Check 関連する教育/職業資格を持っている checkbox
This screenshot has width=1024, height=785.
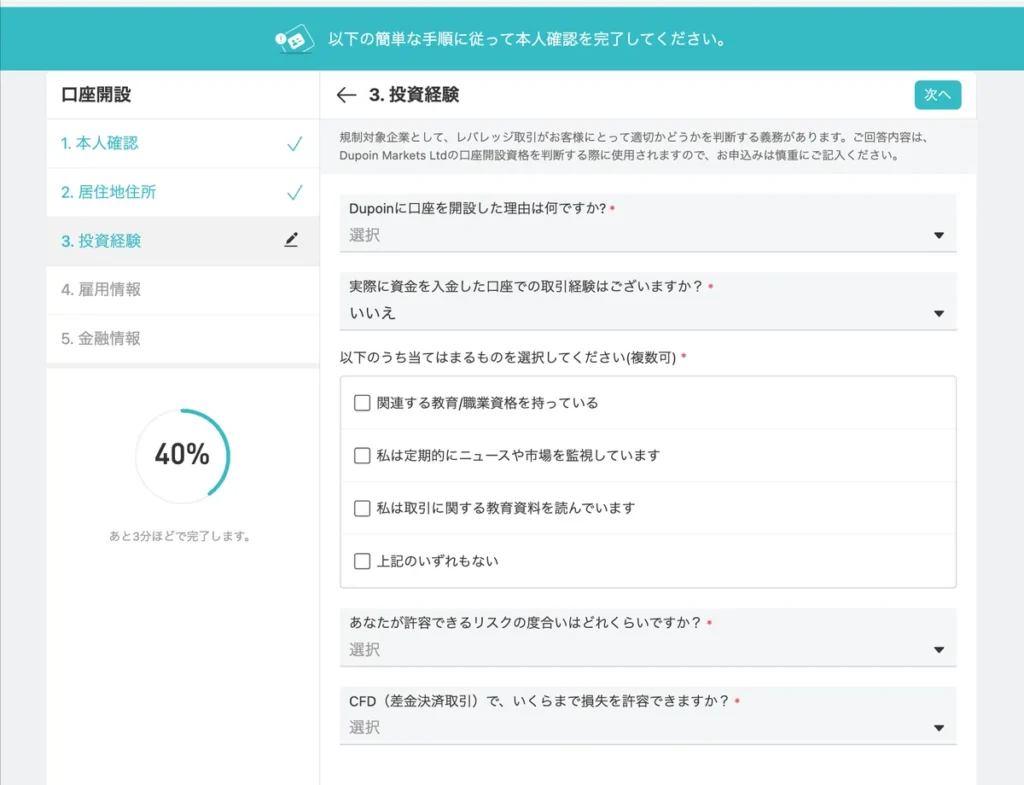(362, 403)
